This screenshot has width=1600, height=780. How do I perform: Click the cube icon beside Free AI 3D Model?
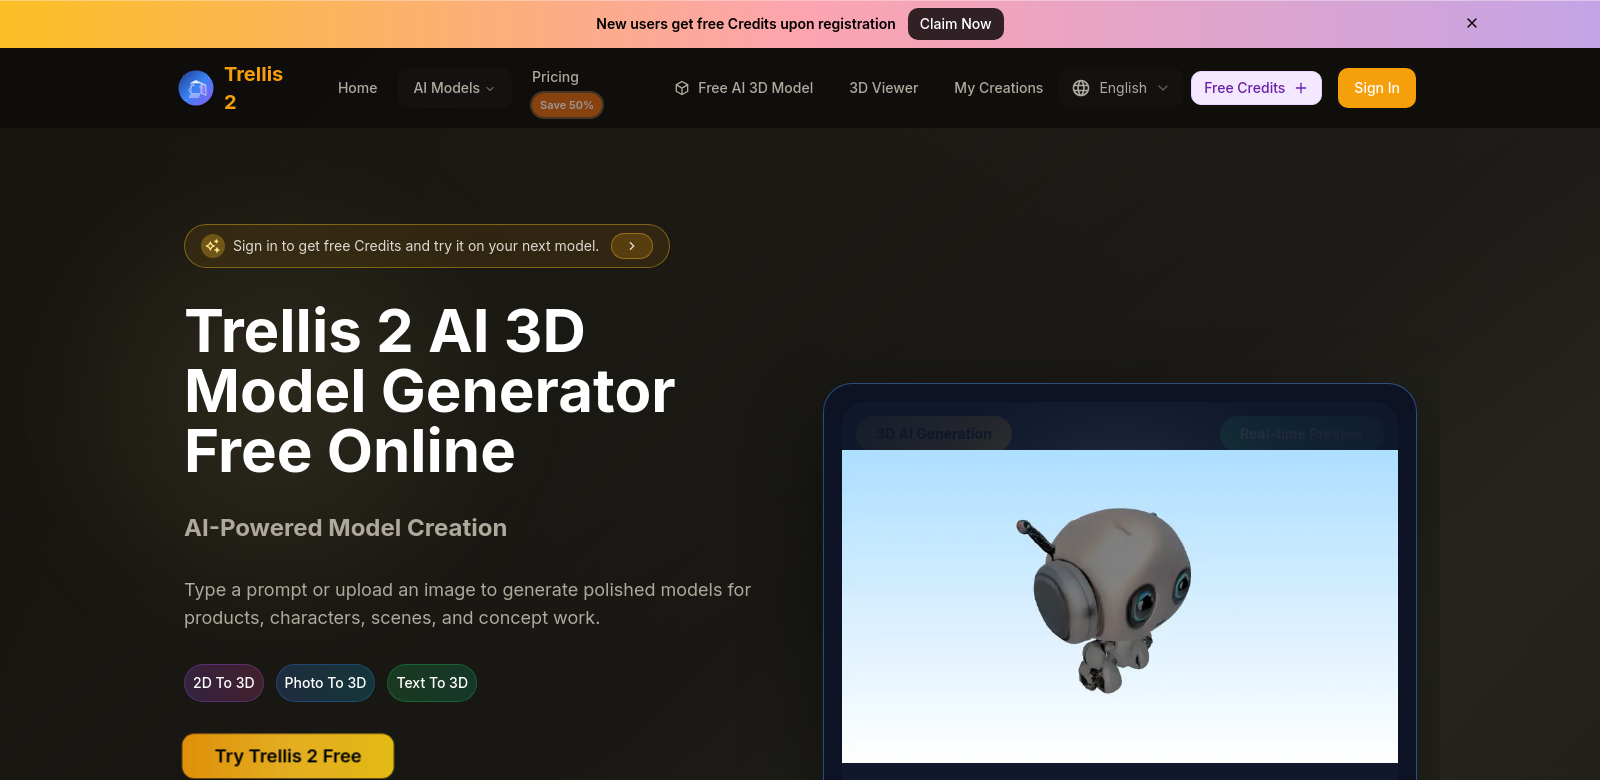pos(682,88)
